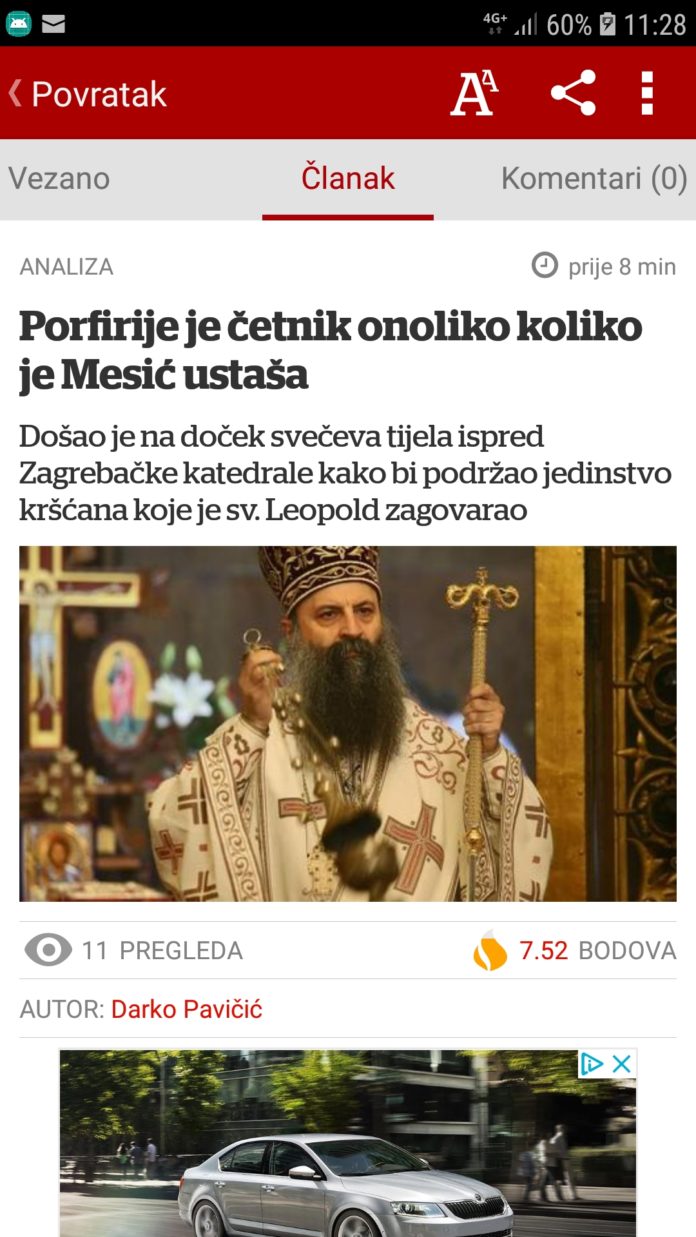Tap the share icon in the header
Viewport: 696px width, 1237px height.
[x=573, y=93]
